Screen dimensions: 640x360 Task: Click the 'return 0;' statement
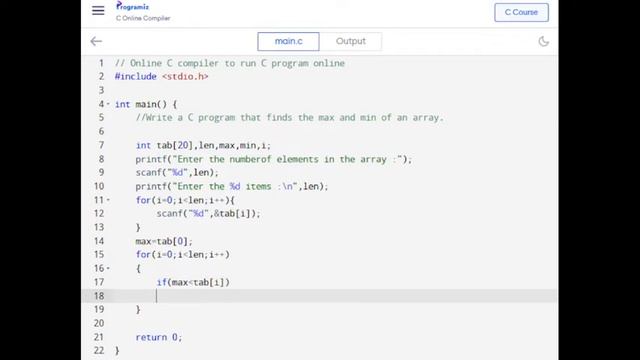[159, 337]
